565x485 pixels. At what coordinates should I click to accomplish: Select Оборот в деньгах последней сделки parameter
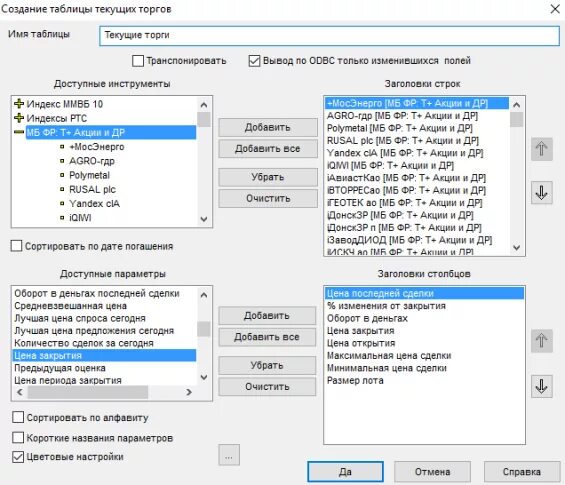pyautogui.click(x=104, y=294)
